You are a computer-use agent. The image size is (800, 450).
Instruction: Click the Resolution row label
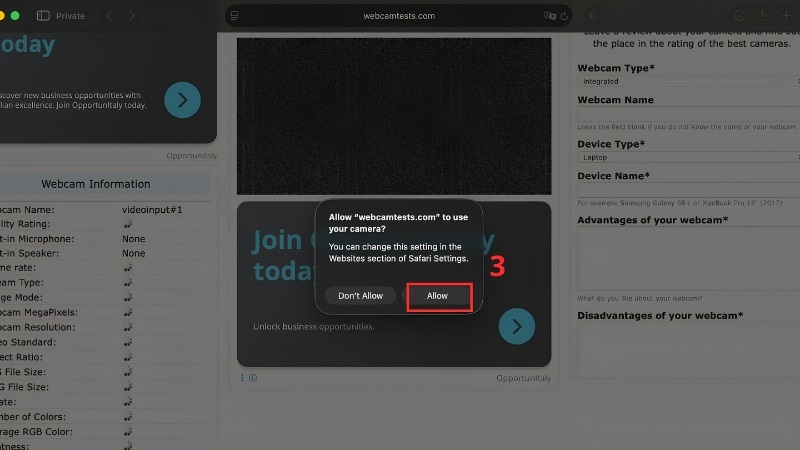click(x=37, y=327)
